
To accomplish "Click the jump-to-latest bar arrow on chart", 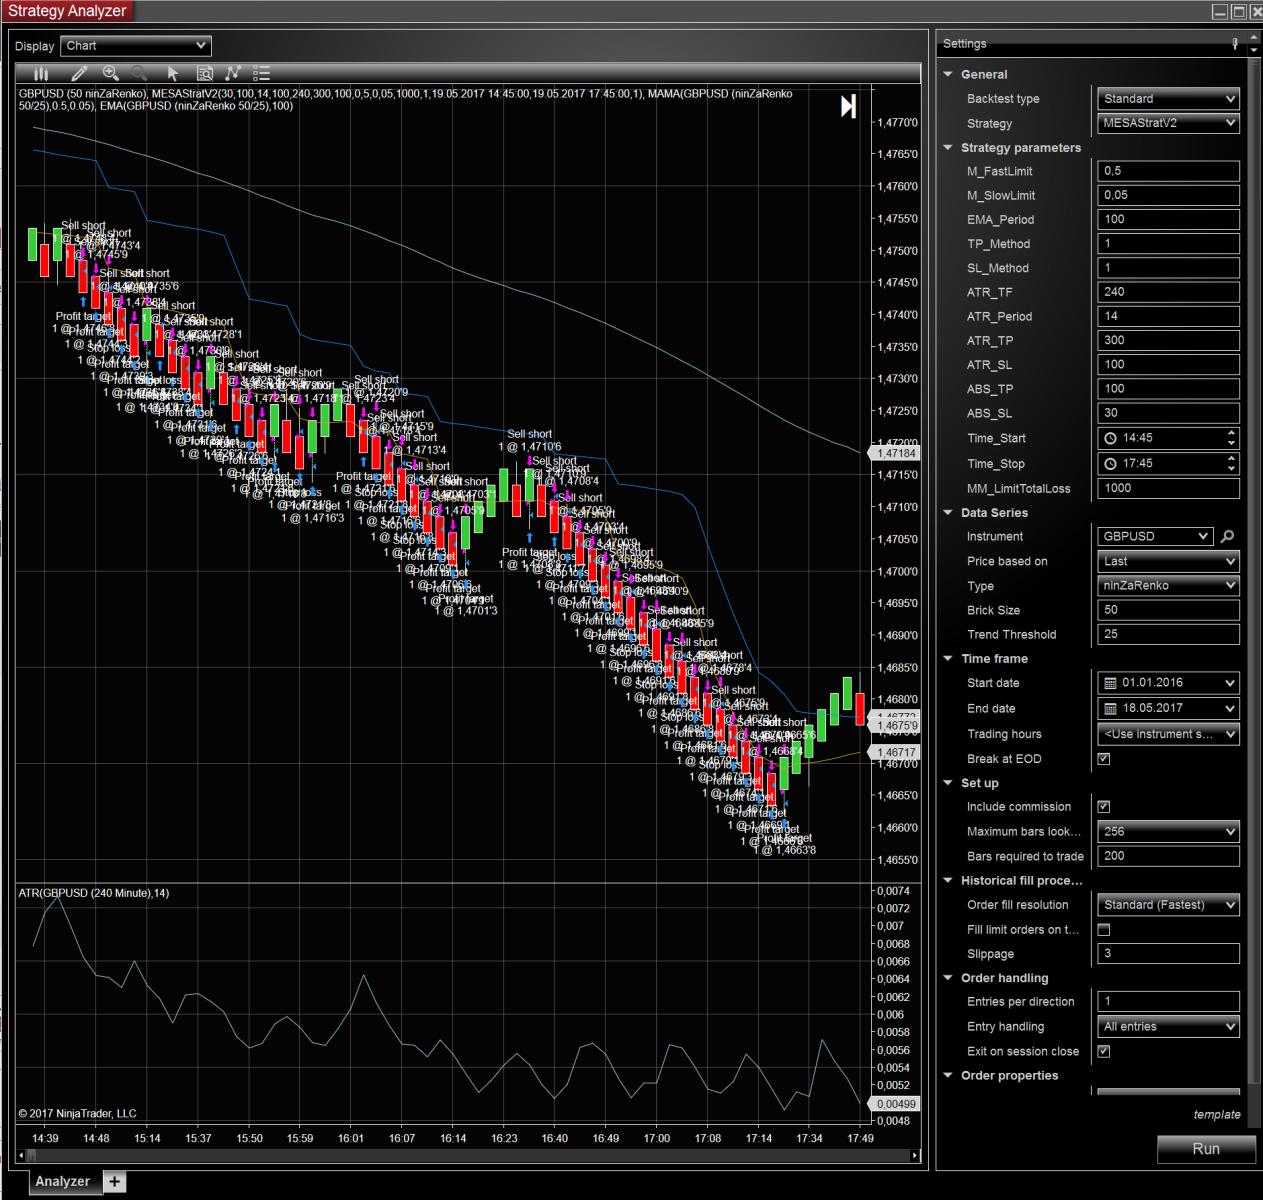I will coord(848,106).
